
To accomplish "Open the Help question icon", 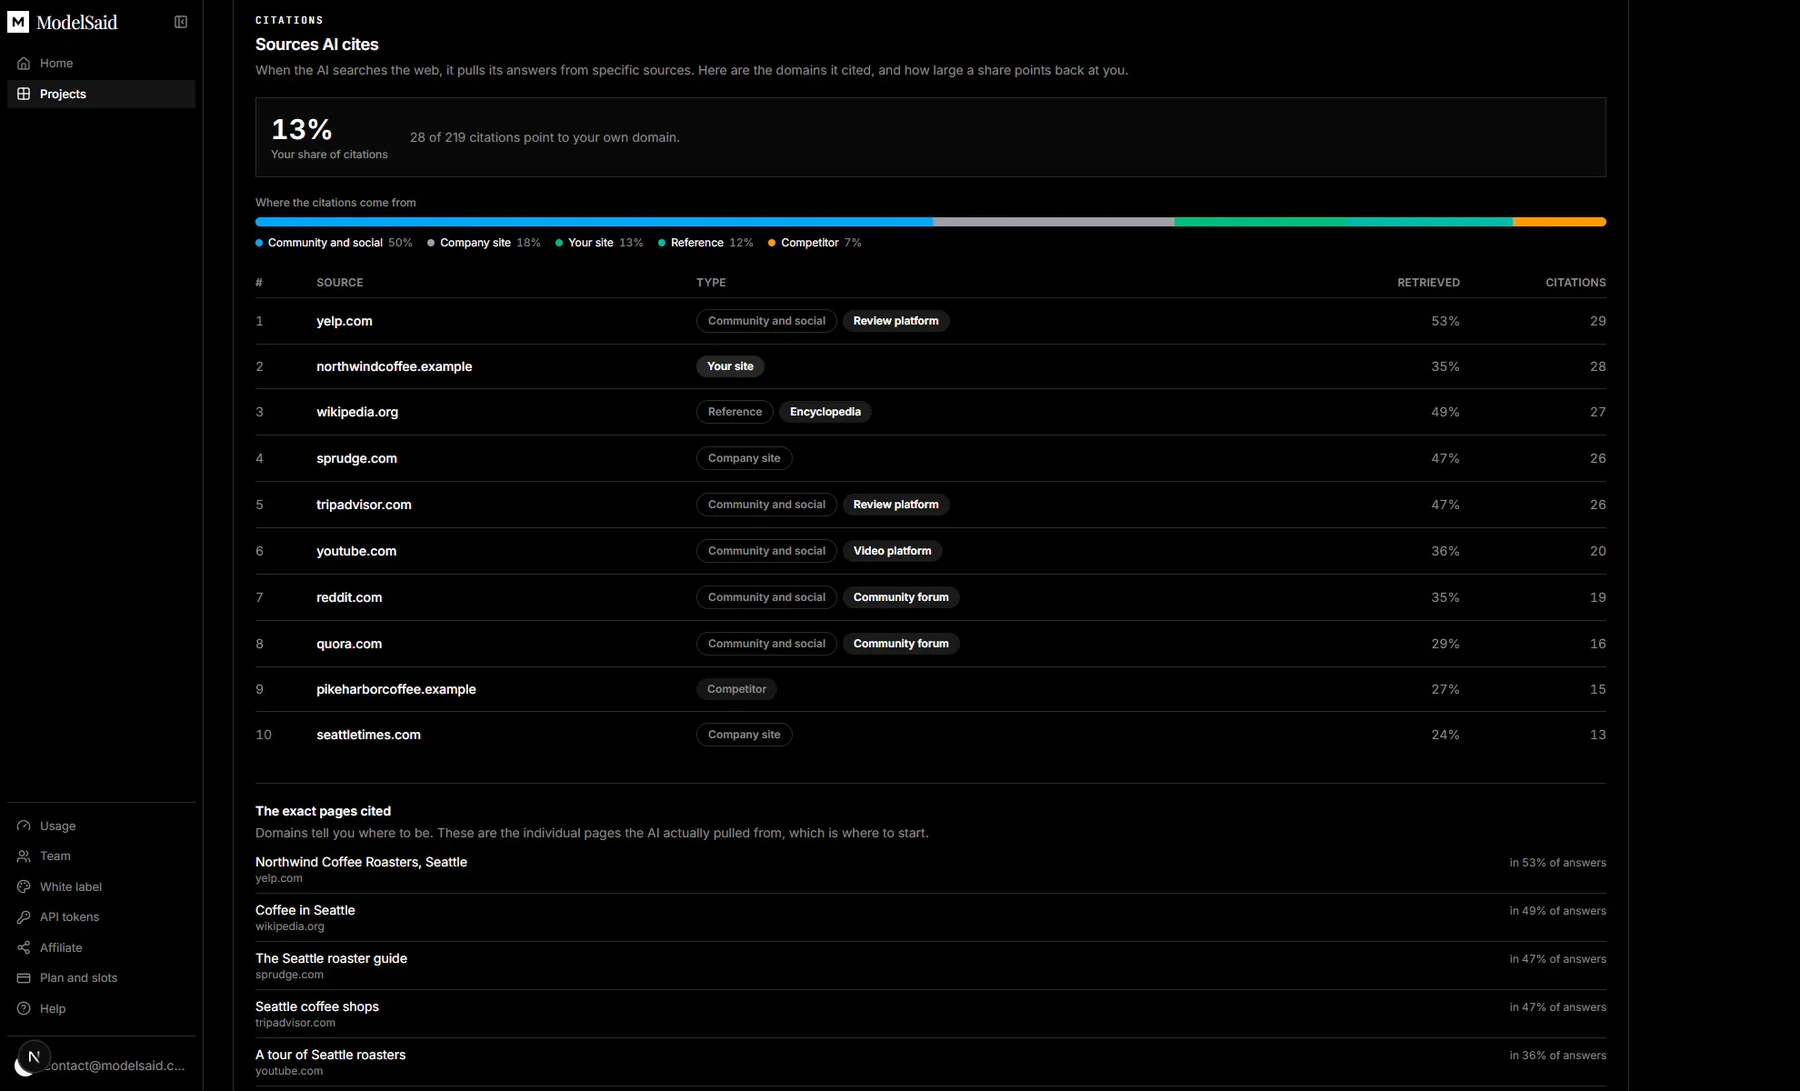I will click(x=24, y=1009).
